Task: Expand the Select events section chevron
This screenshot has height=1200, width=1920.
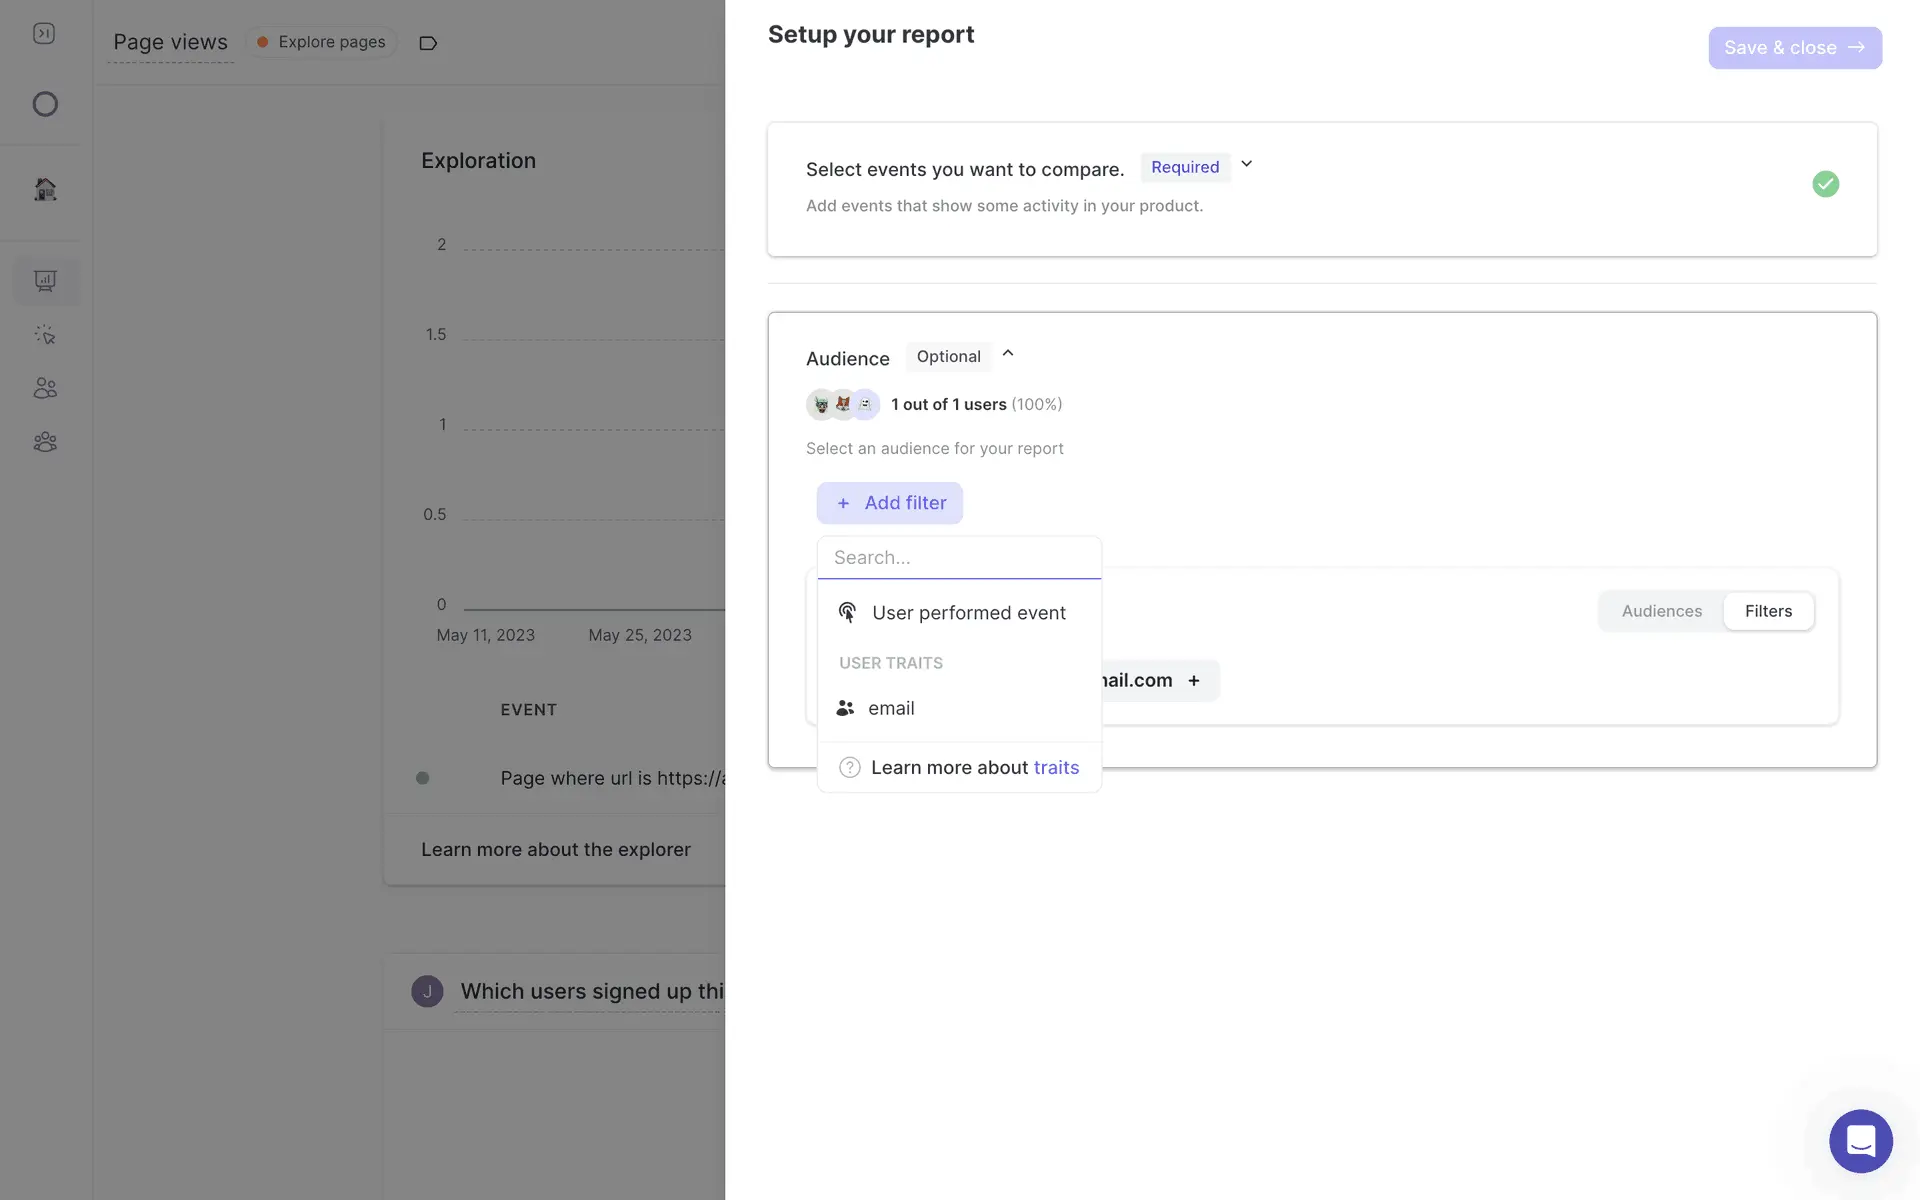Action: (1246, 164)
